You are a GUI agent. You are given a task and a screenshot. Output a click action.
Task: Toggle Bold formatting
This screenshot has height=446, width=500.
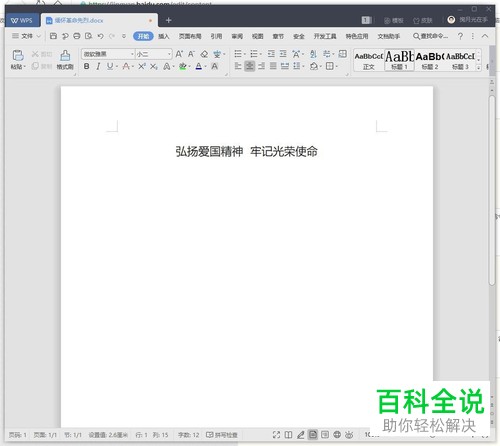click(87, 66)
